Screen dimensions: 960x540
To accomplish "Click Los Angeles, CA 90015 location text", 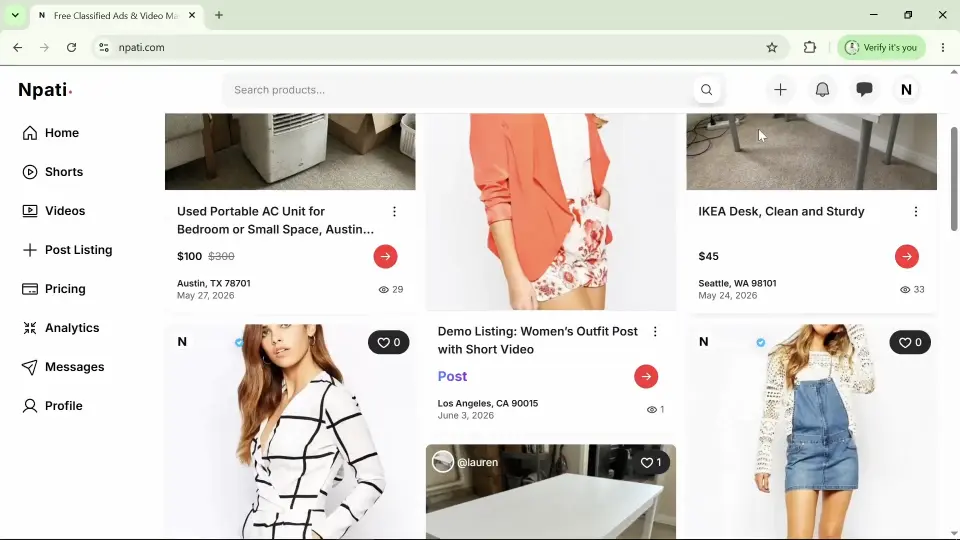I will [487, 403].
